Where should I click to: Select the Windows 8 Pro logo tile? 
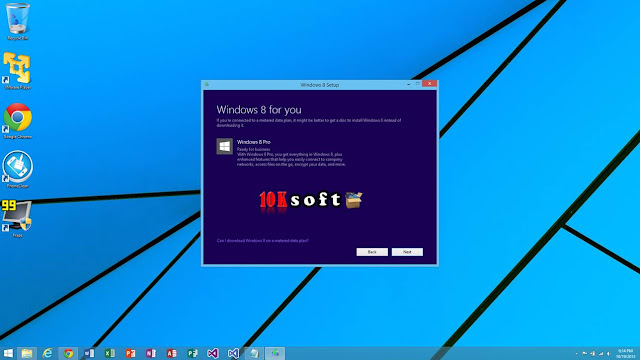click(x=224, y=146)
